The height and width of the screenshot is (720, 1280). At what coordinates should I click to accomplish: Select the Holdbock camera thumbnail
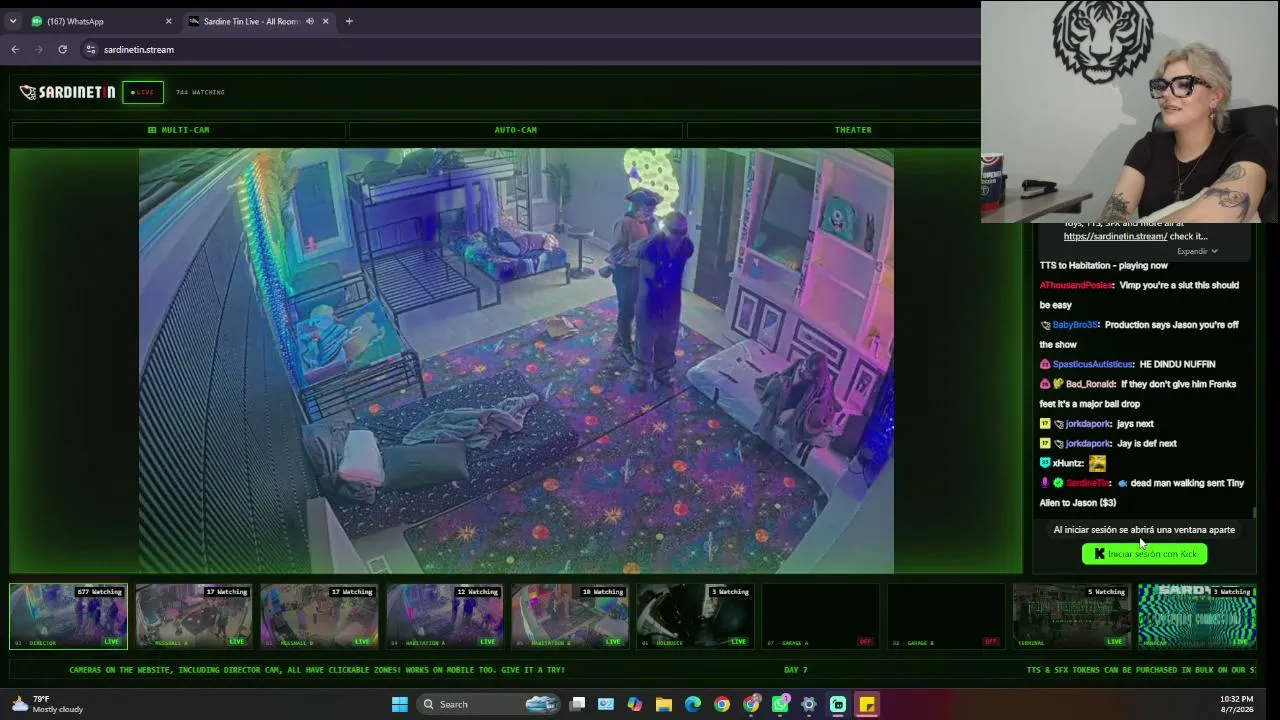pos(695,616)
